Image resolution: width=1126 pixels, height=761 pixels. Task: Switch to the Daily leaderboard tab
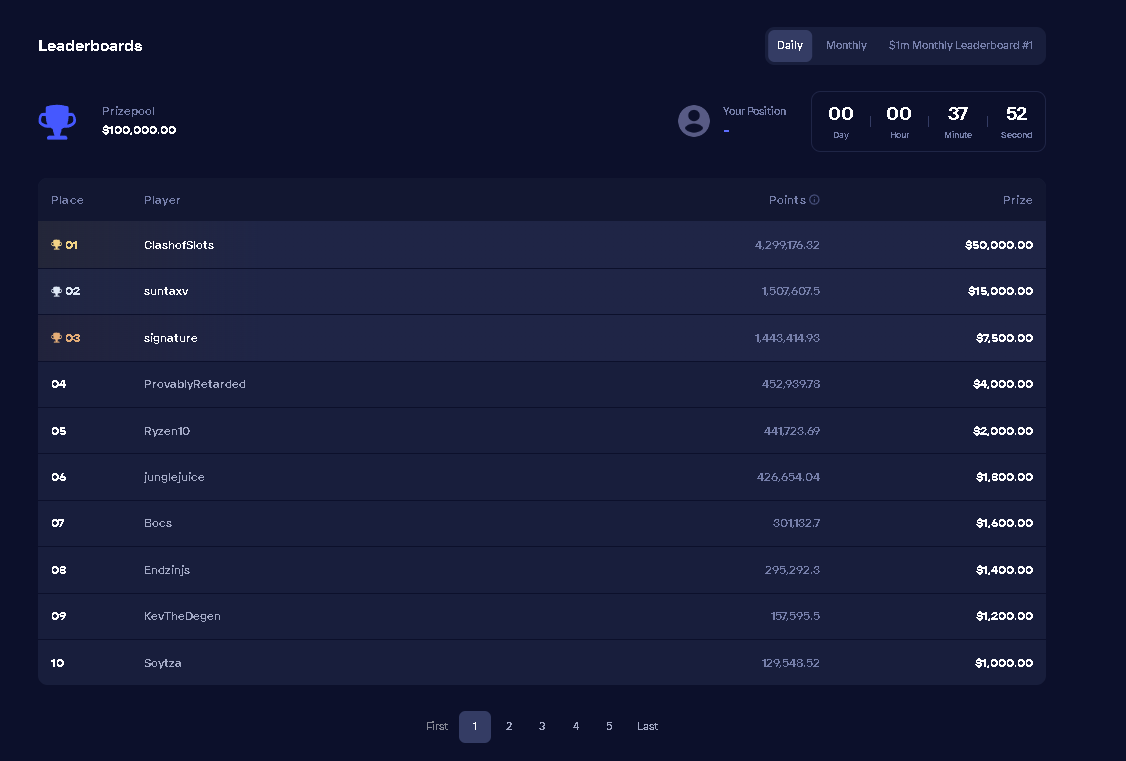click(x=790, y=45)
